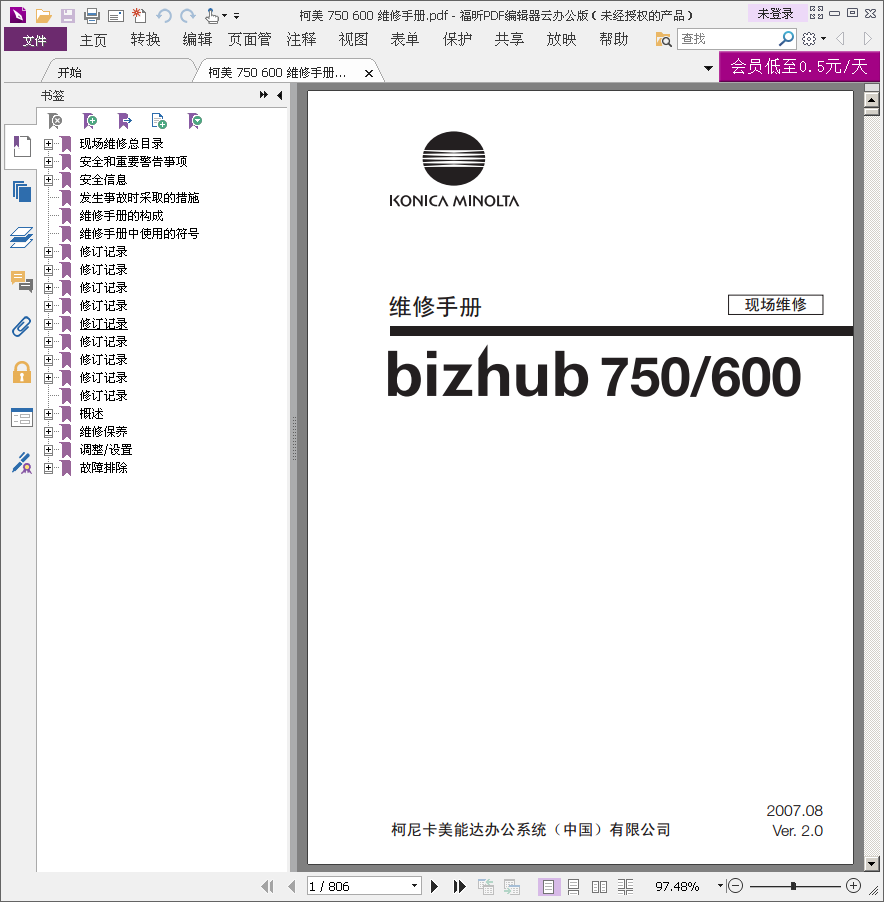884x902 pixels.
Task: Click the bookmark arrow destination icon
Action: click(x=124, y=121)
